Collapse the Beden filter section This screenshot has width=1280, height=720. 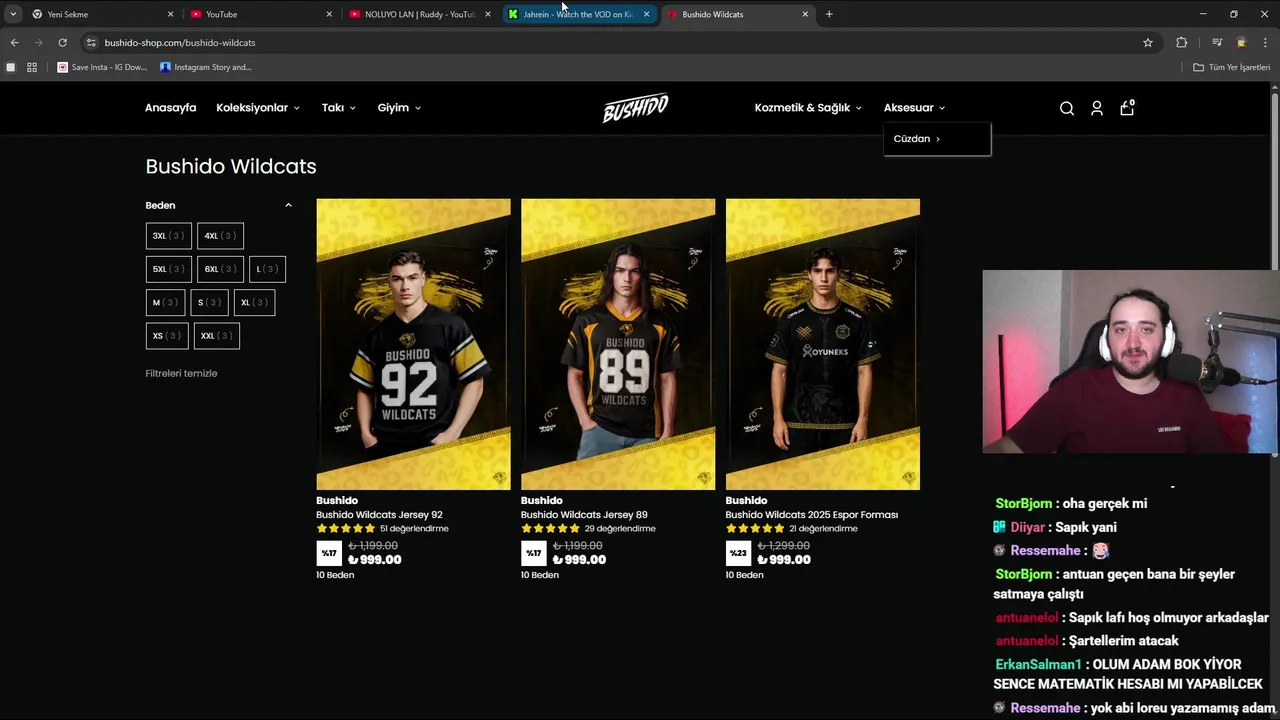coord(288,205)
